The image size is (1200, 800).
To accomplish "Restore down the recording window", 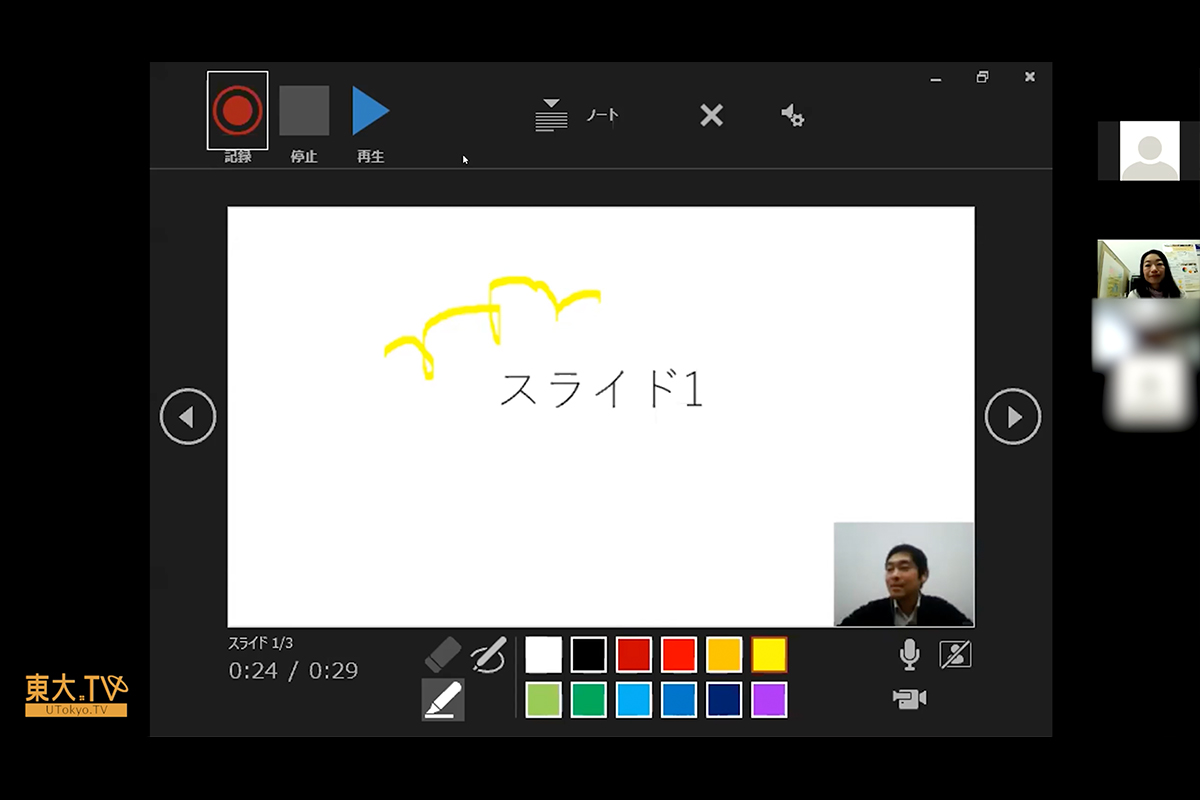I will [x=983, y=77].
